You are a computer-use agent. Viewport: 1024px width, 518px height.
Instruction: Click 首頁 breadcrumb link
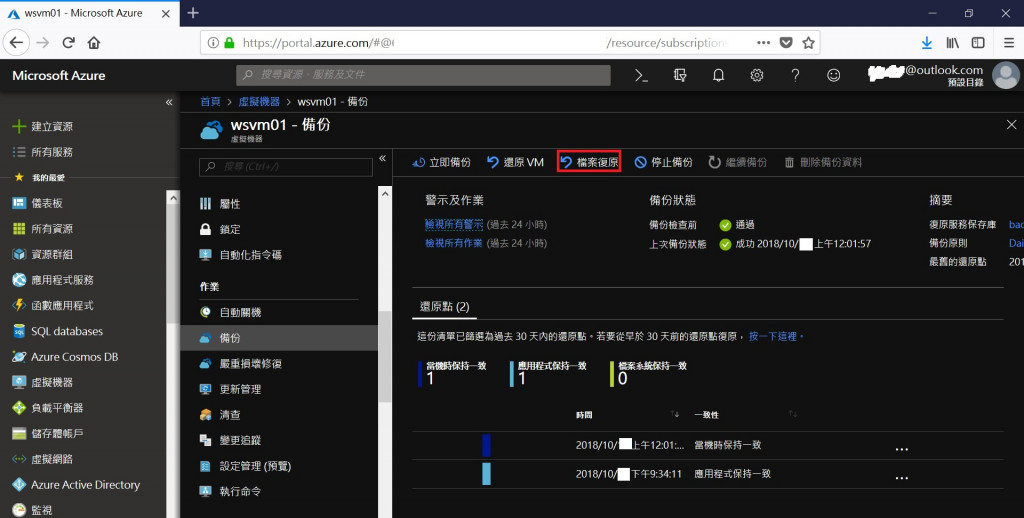(x=210, y=102)
